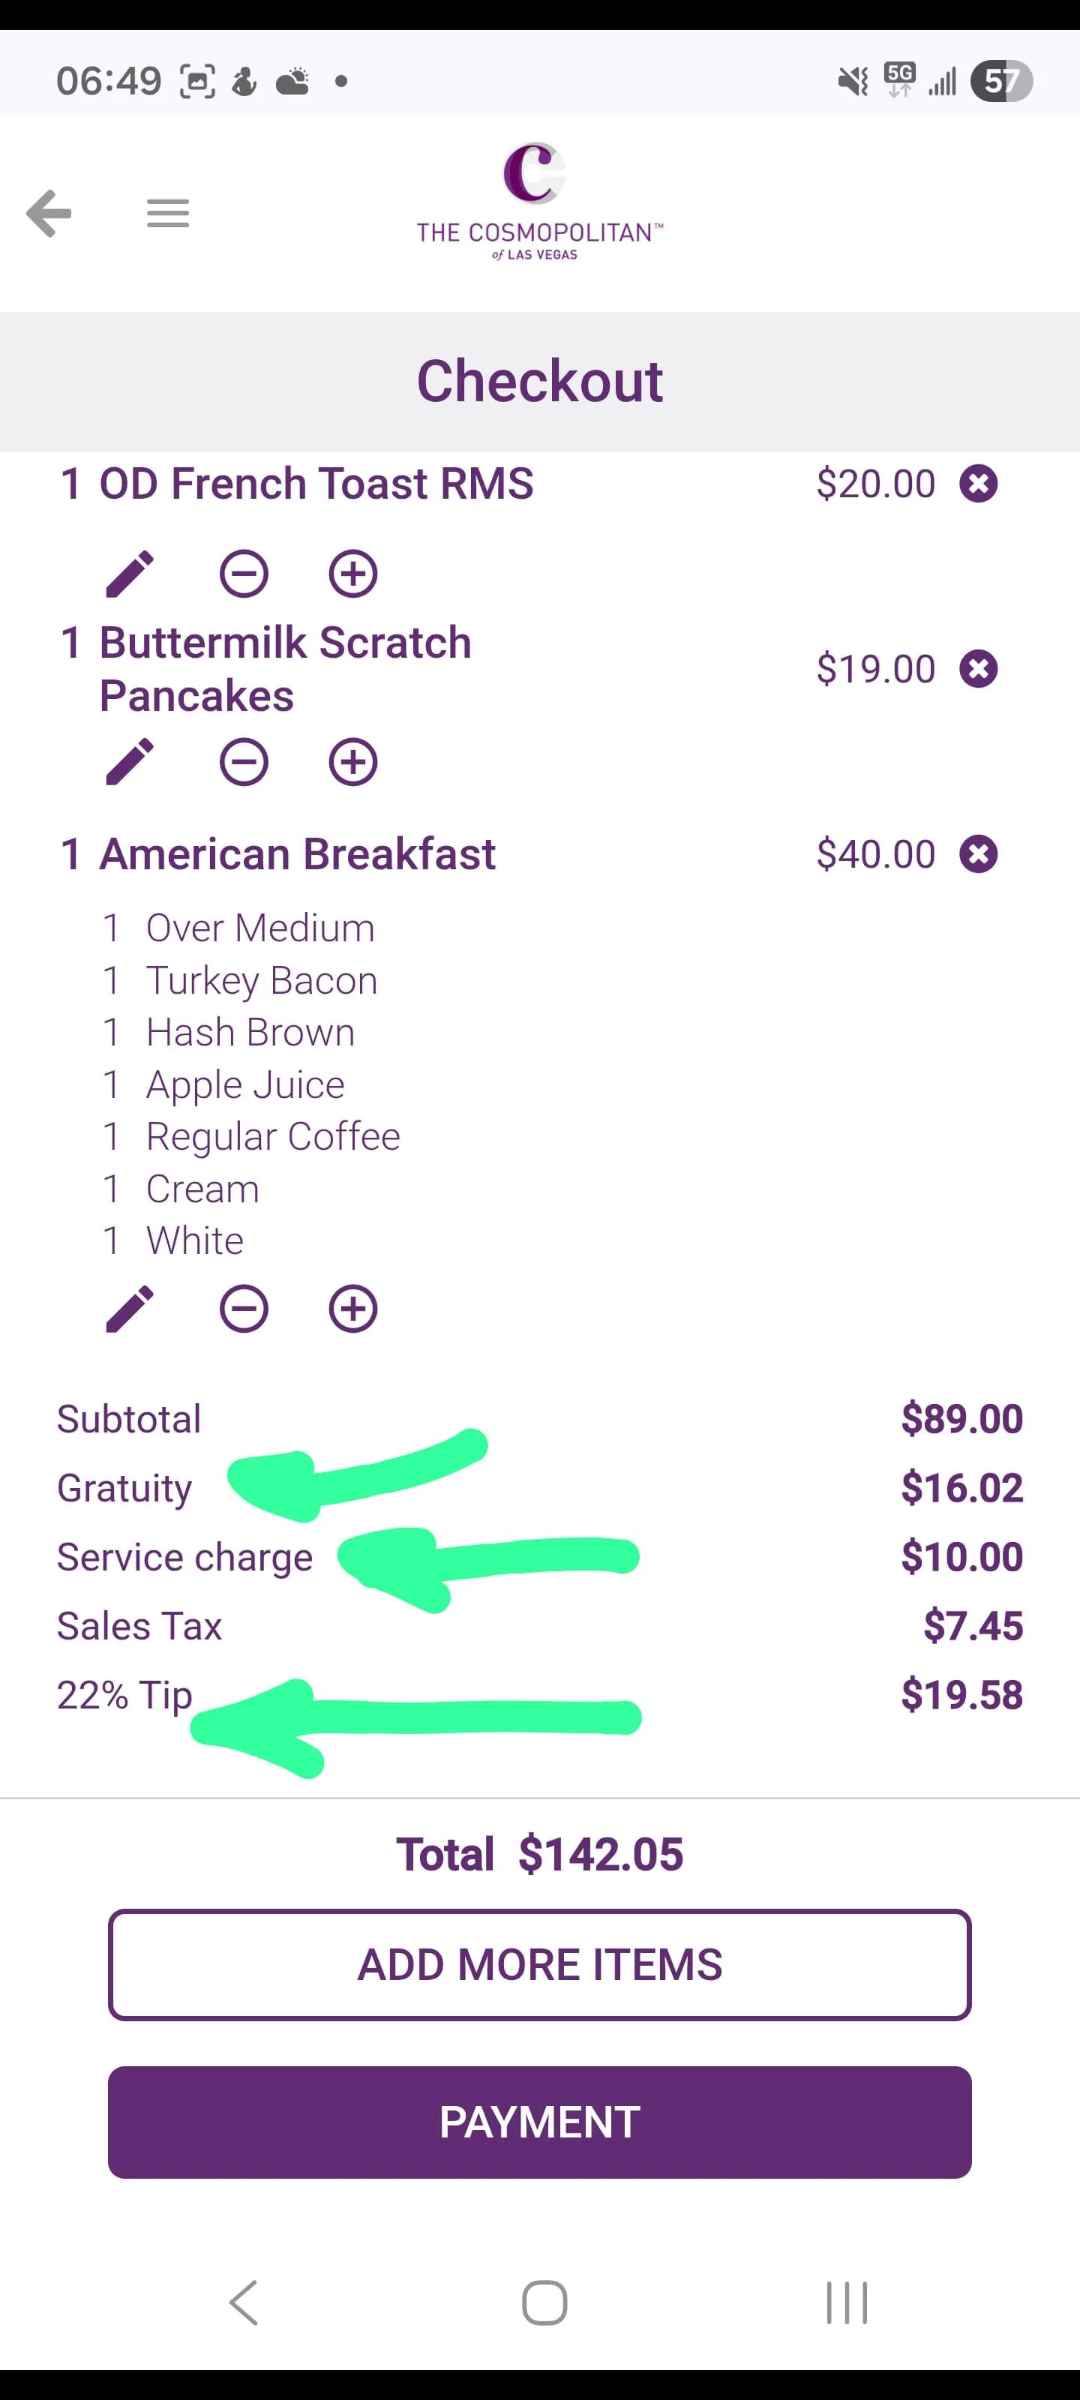Remove OD French Toast RMS from order

pyautogui.click(x=978, y=484)
